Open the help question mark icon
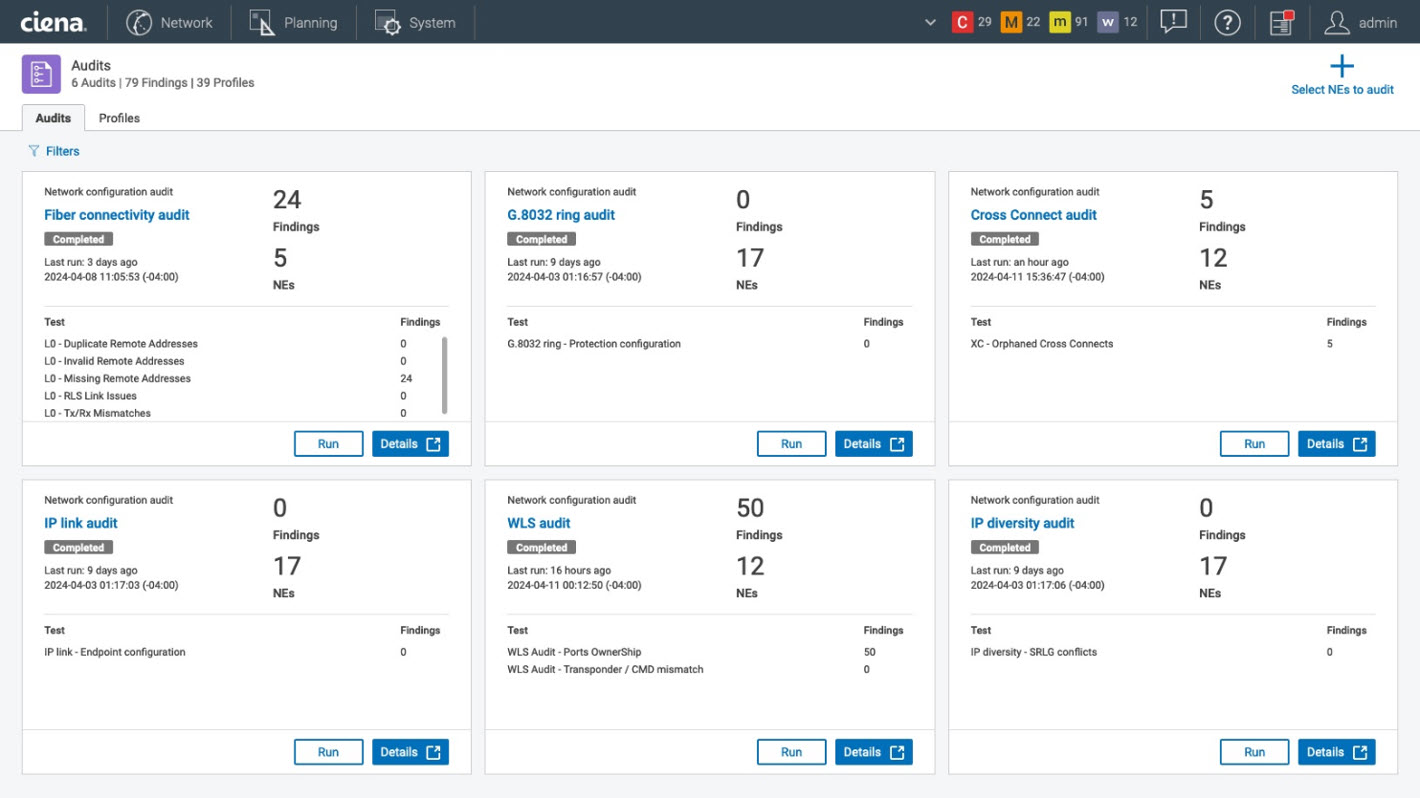This screenshot has height=798, width=1420. point(1227,22)
